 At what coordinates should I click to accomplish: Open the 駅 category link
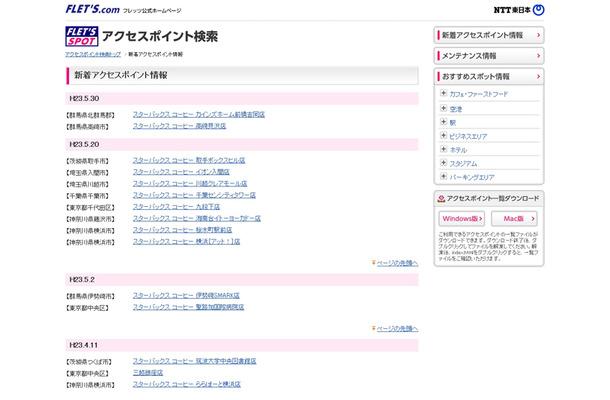coord(452,123)
